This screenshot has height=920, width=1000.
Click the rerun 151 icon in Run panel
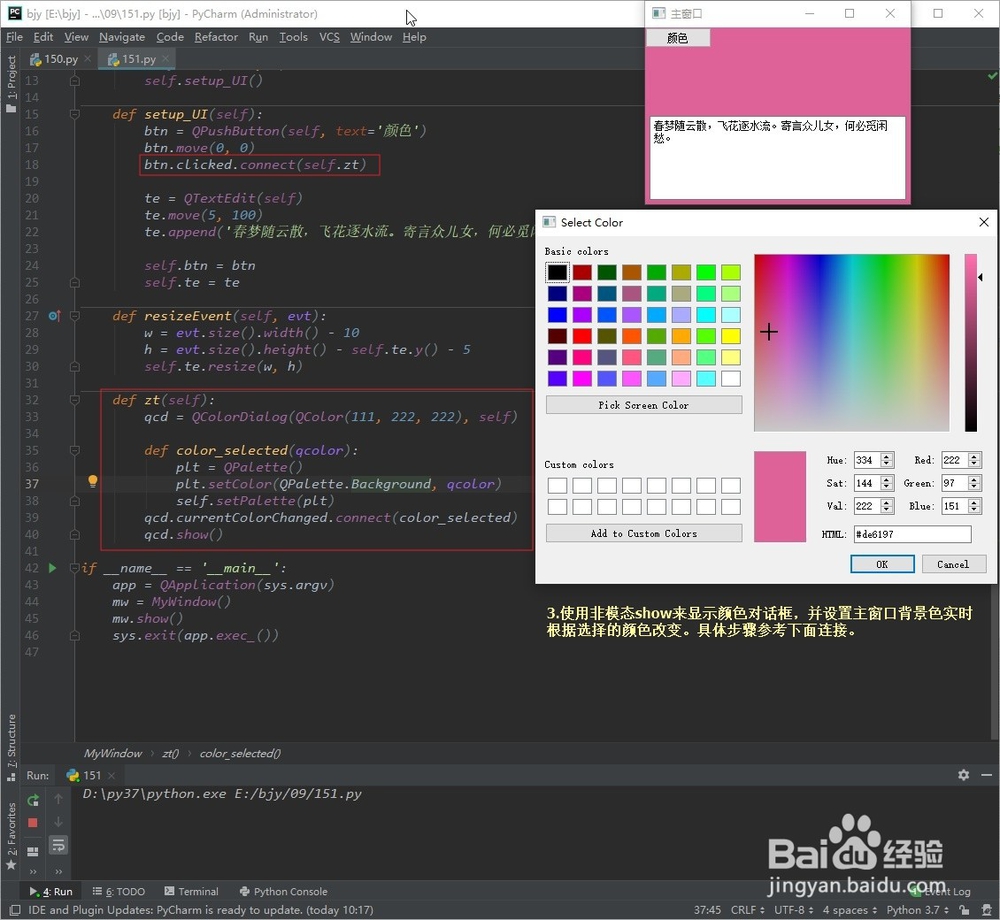point(33,800)
